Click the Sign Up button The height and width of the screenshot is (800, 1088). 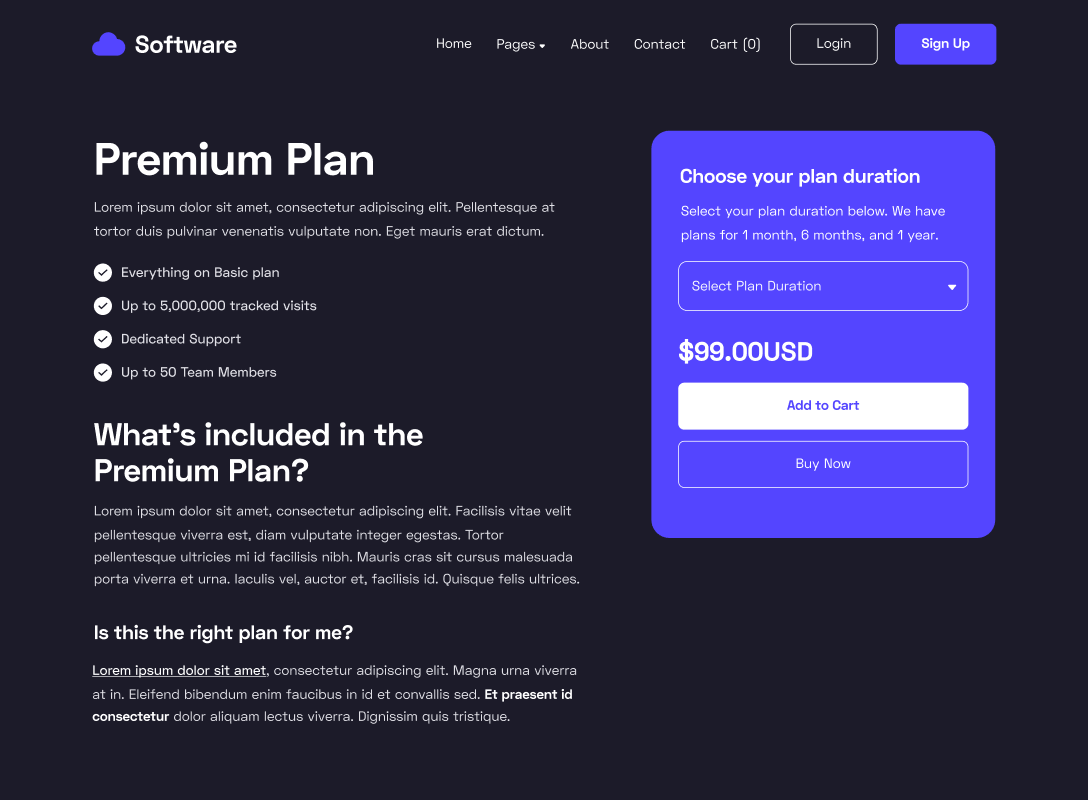[x=945, y=44]
